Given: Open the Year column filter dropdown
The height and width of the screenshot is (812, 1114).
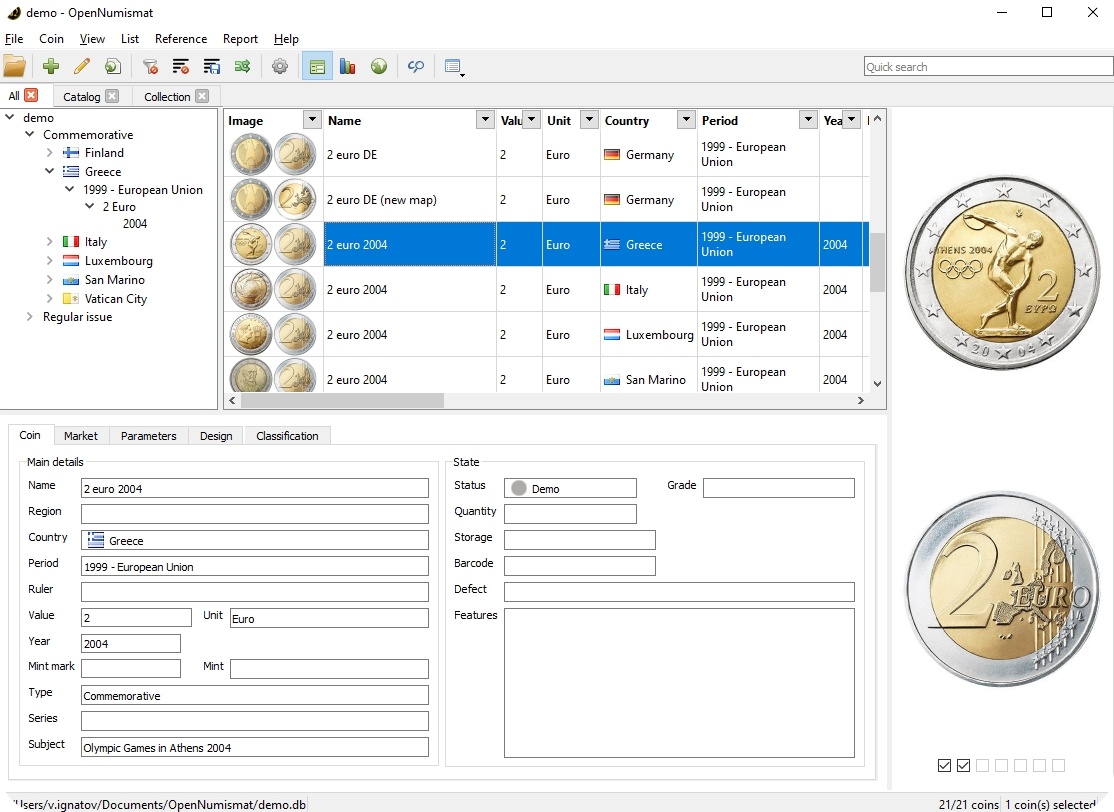Looking at the screenshot, I should (x=852, y=119).
